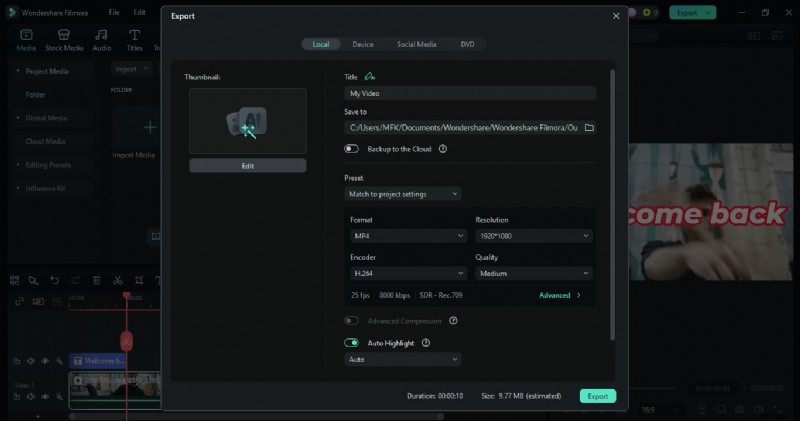
Task: Select the Audio icon in the top toolbar
Action: click(x=102, y=38)
